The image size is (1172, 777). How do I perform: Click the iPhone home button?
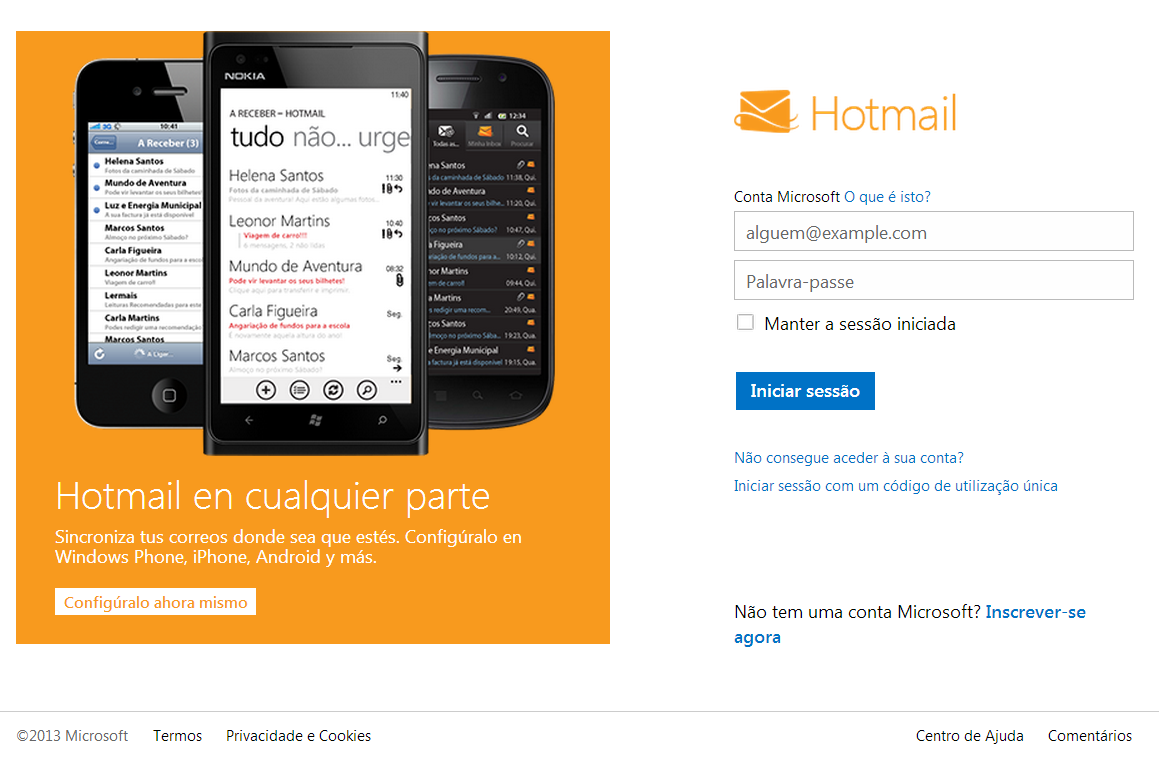point(169,395)
